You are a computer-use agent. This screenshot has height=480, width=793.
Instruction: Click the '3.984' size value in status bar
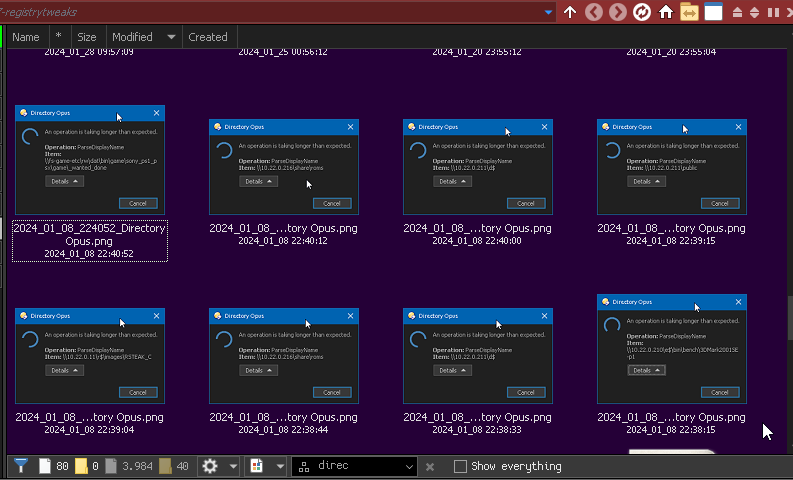[137, 466]
